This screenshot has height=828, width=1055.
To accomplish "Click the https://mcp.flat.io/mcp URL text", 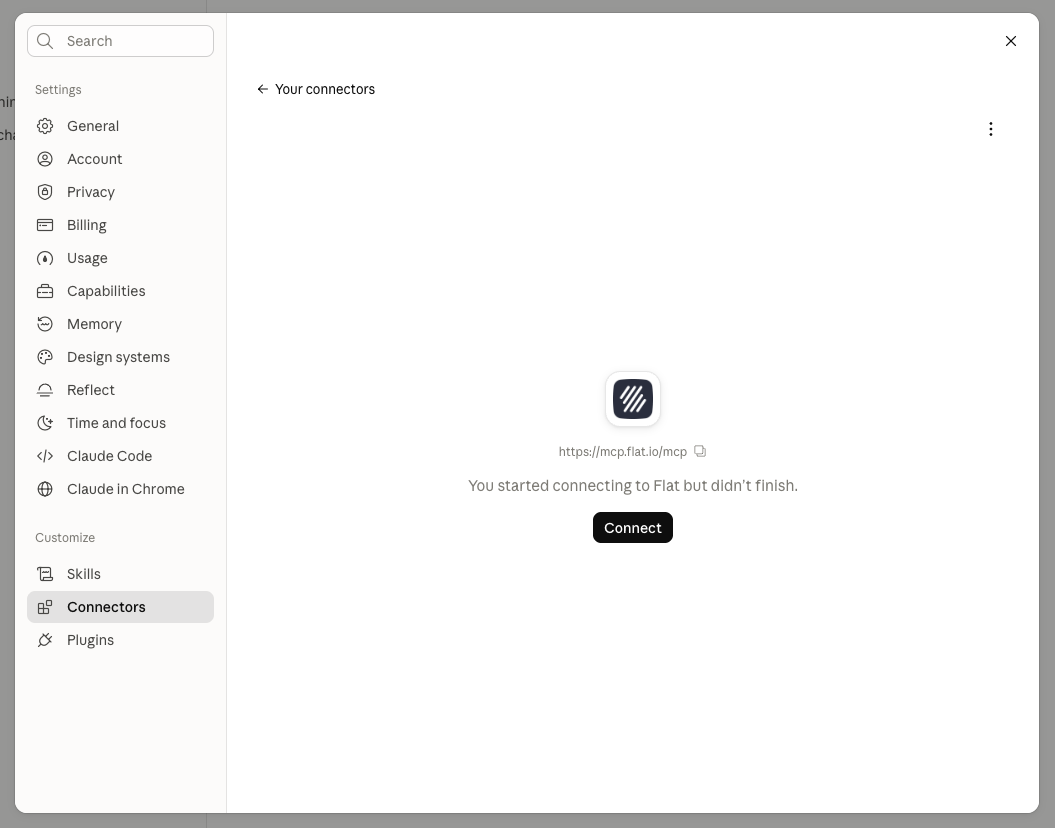I will 622,452.
